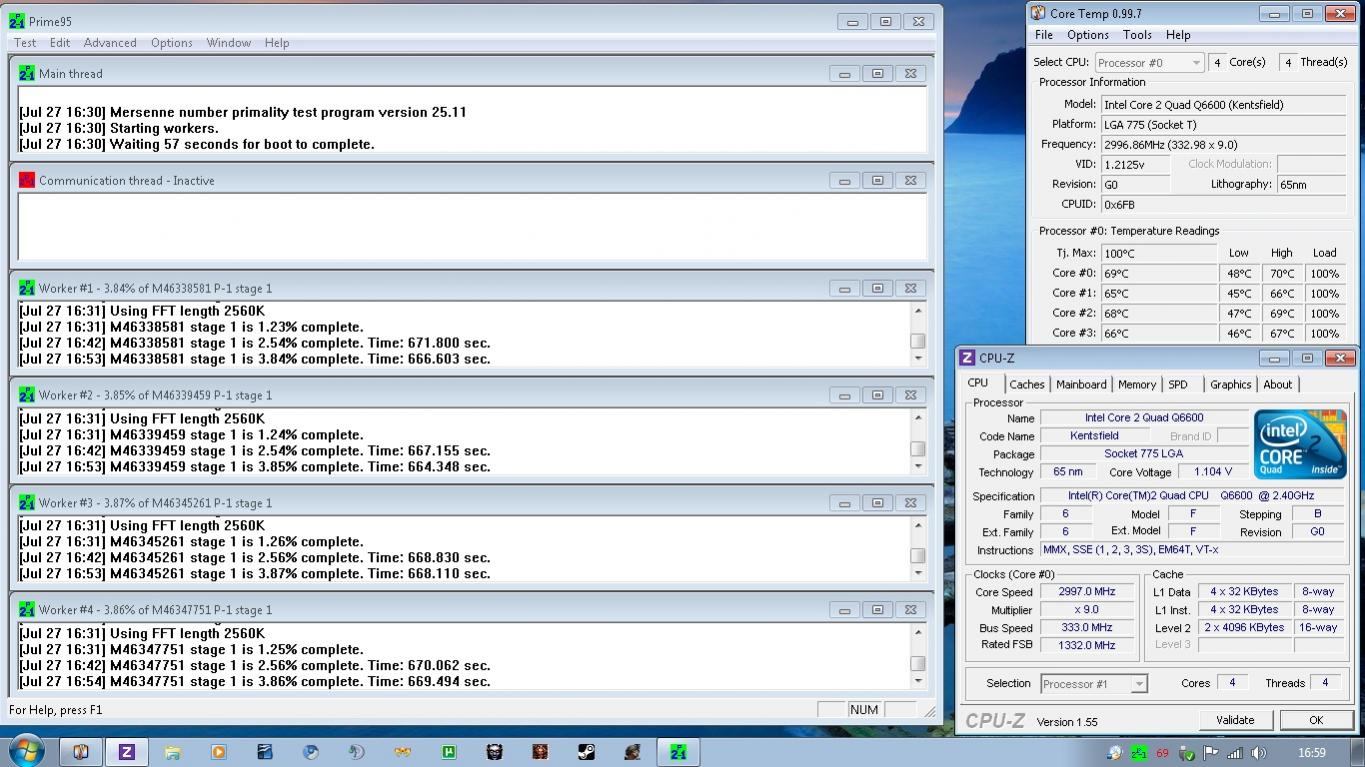
Task: Click the CPU-Z title bar icon
Action: click(968, 358)
